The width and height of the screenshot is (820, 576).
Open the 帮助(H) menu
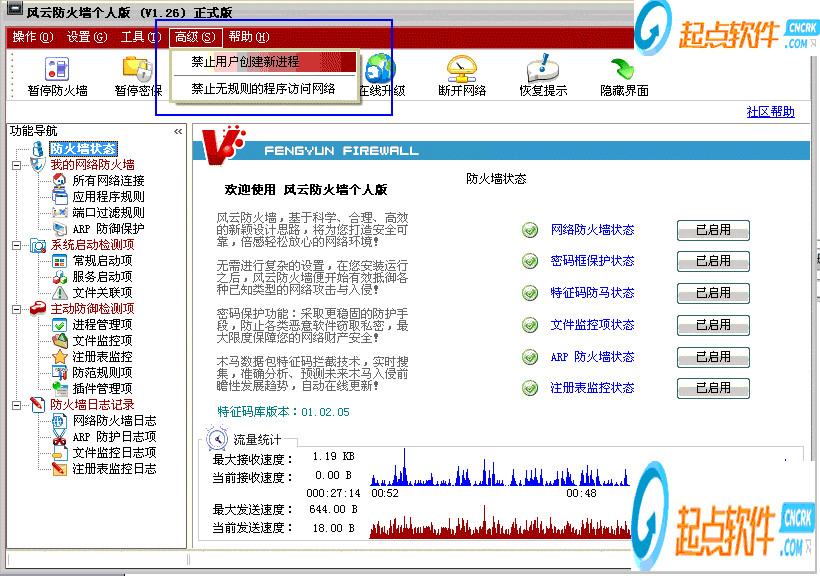coord(249,37)
